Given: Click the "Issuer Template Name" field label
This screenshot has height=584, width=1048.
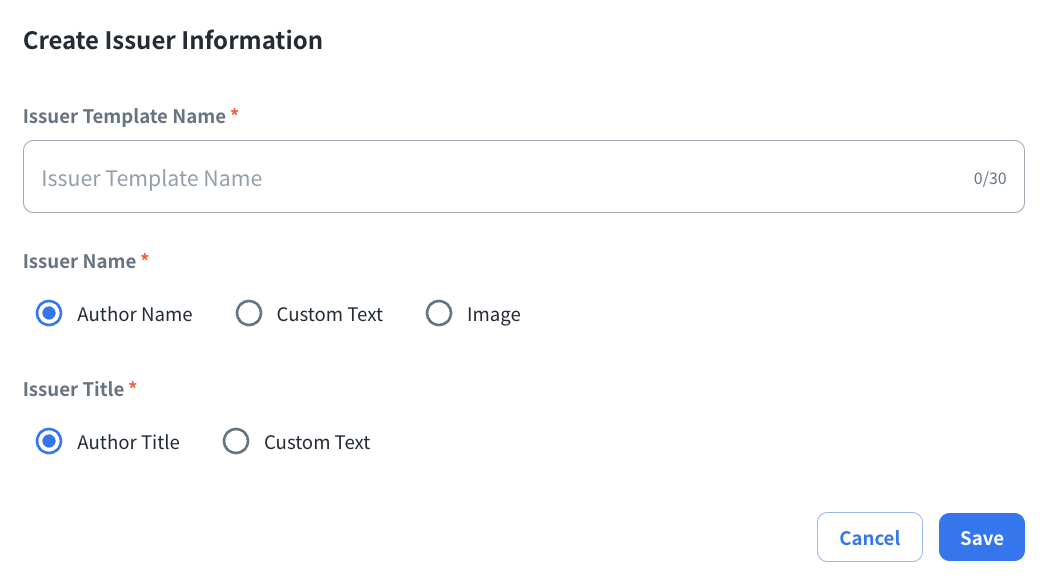Looking at the screenshot, I should [124, 116].
